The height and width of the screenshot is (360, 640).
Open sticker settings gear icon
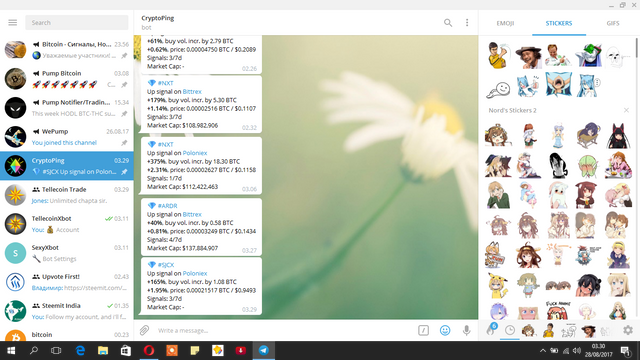(x=628, y=330)
